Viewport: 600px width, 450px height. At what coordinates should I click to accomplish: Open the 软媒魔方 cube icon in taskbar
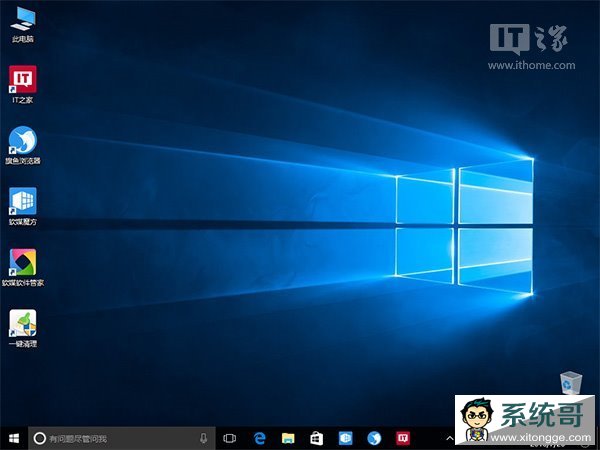(345, 438)
